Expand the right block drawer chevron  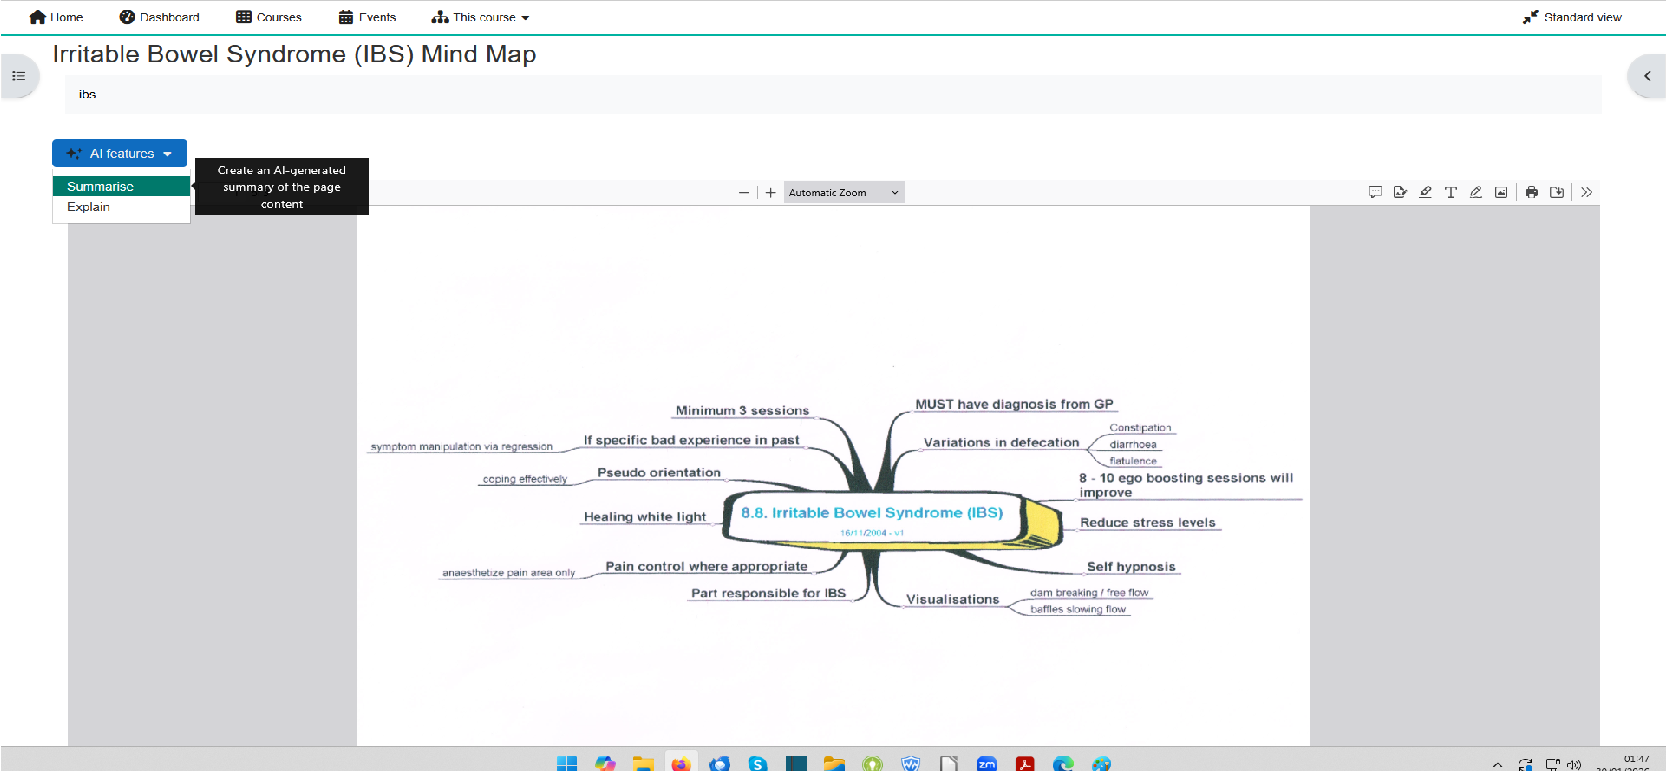[x=1647, y=76]
